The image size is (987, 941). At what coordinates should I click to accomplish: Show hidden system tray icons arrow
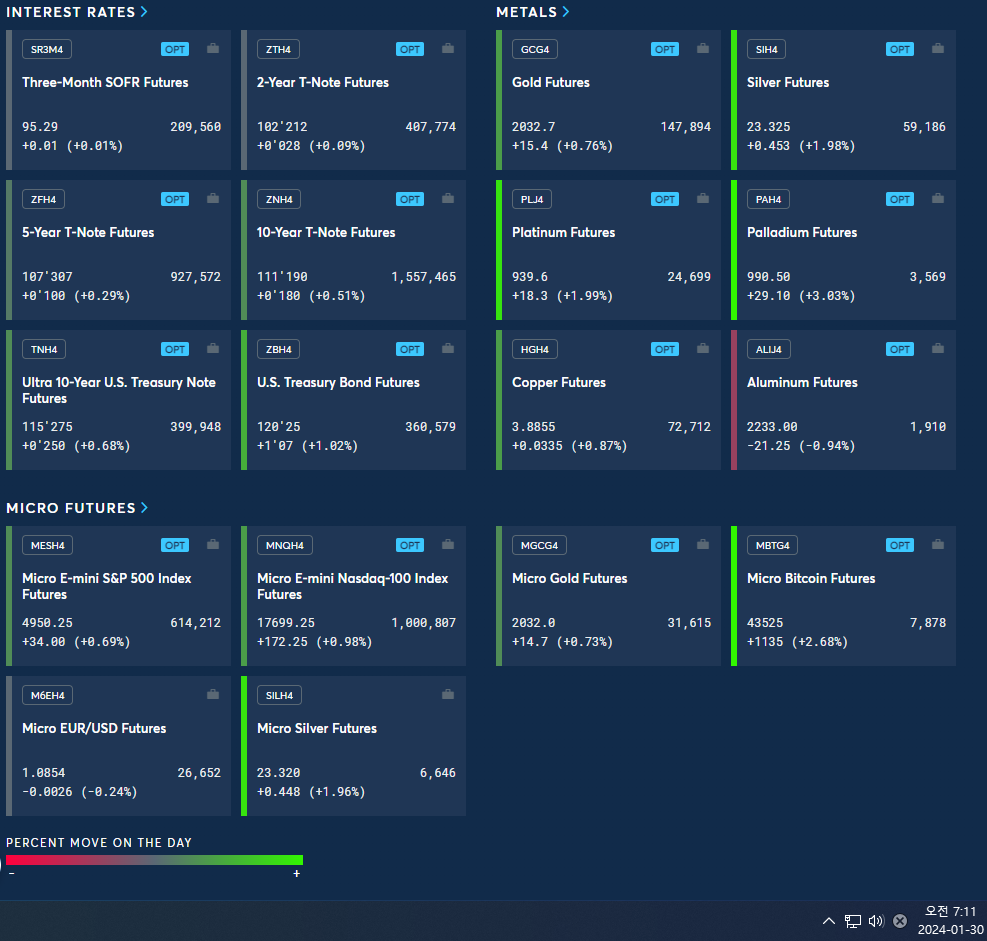(x=828, y=921)
